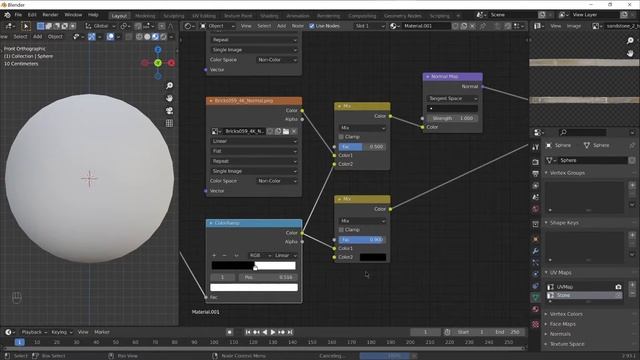
Task: Toggle the Use Nodes checkbox
Action: coord(312,26)
